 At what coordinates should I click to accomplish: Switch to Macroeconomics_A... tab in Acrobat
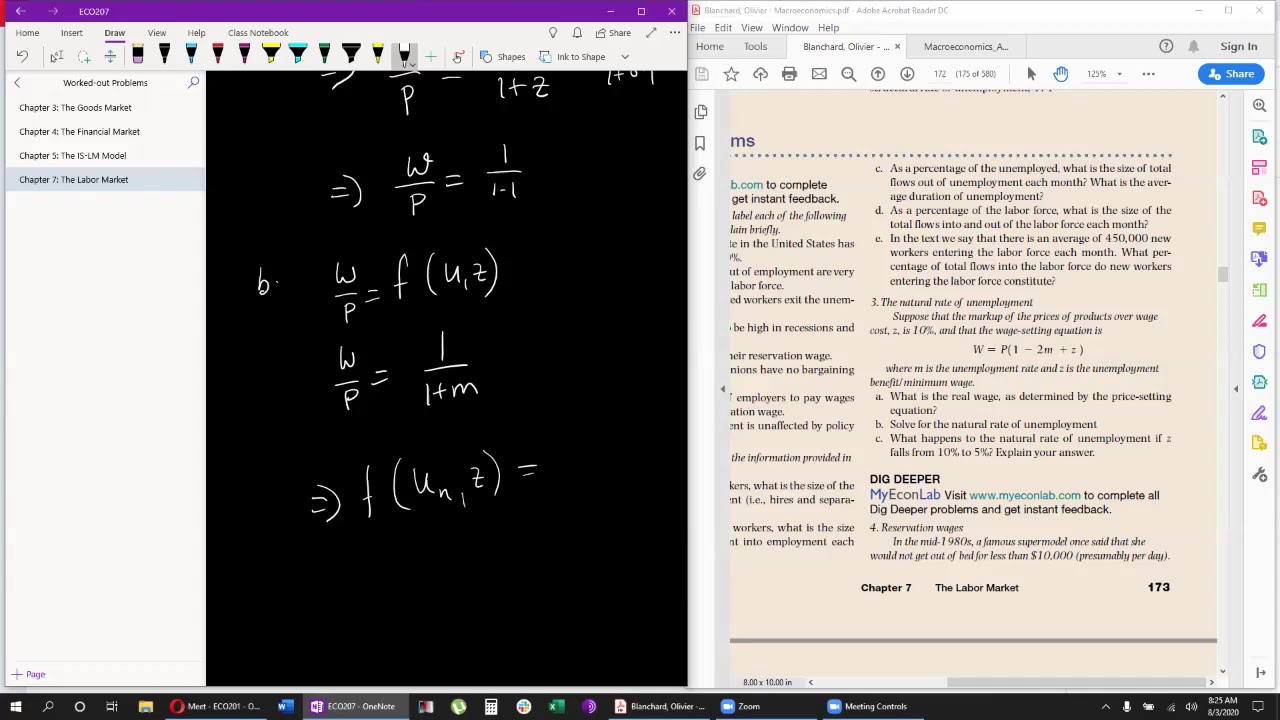point(966,47)
